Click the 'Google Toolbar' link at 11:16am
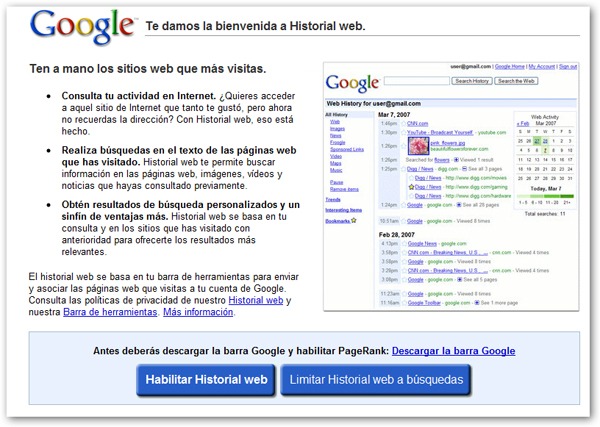Image resolution: width=600 pixels, height=427 pixels. coord(424,303)
